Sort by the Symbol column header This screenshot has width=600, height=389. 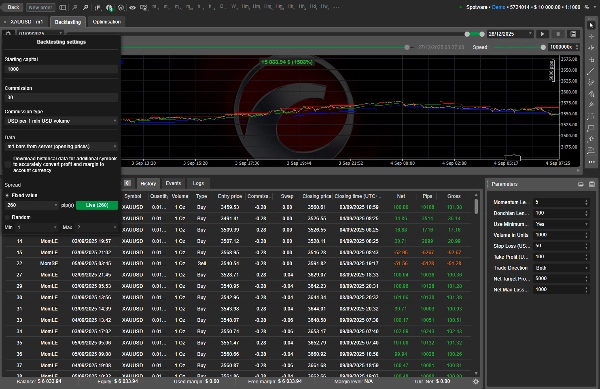[133, 196]
